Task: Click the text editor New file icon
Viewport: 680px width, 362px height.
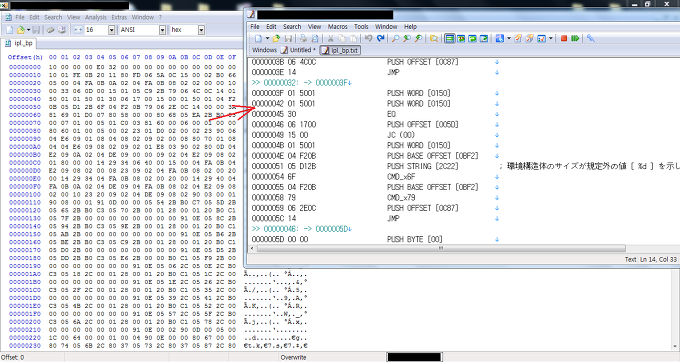Action: (x=258, y=39)
